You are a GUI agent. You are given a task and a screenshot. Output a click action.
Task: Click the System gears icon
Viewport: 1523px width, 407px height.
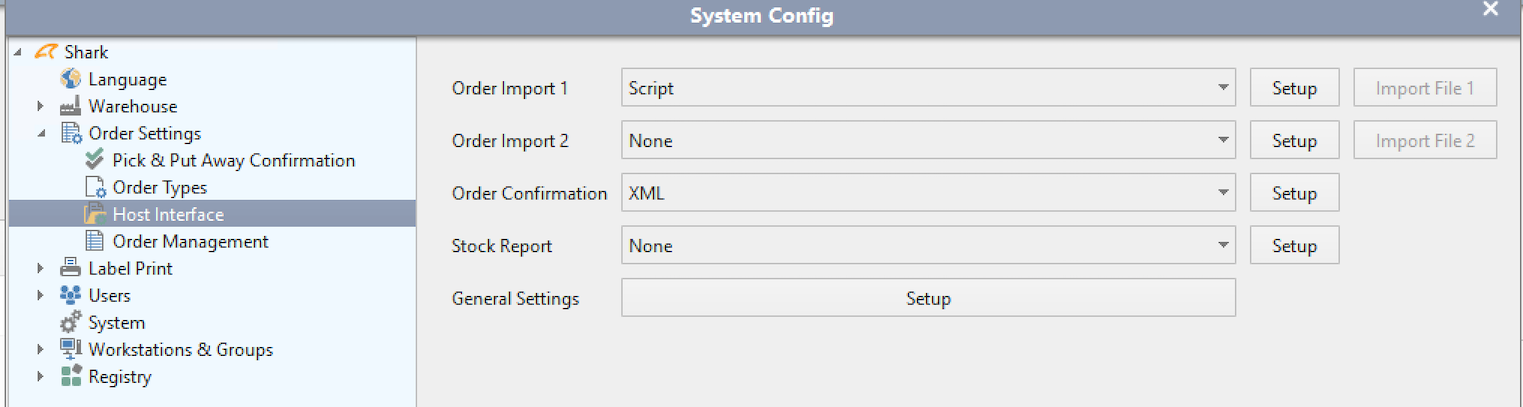coord(70,322)
